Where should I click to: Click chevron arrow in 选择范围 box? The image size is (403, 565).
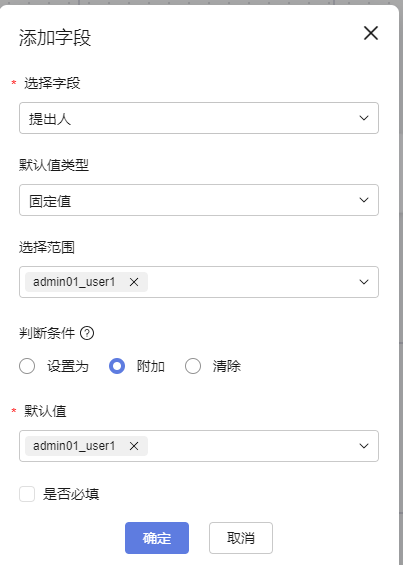click(364, 282)
